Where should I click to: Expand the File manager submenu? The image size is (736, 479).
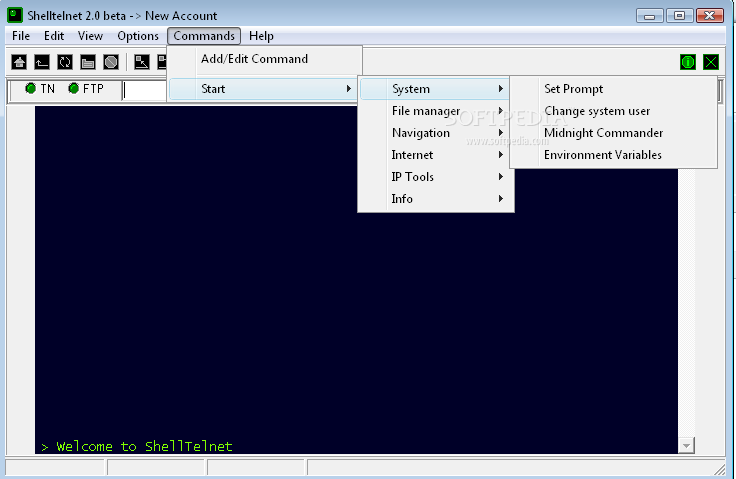[435, 111]
